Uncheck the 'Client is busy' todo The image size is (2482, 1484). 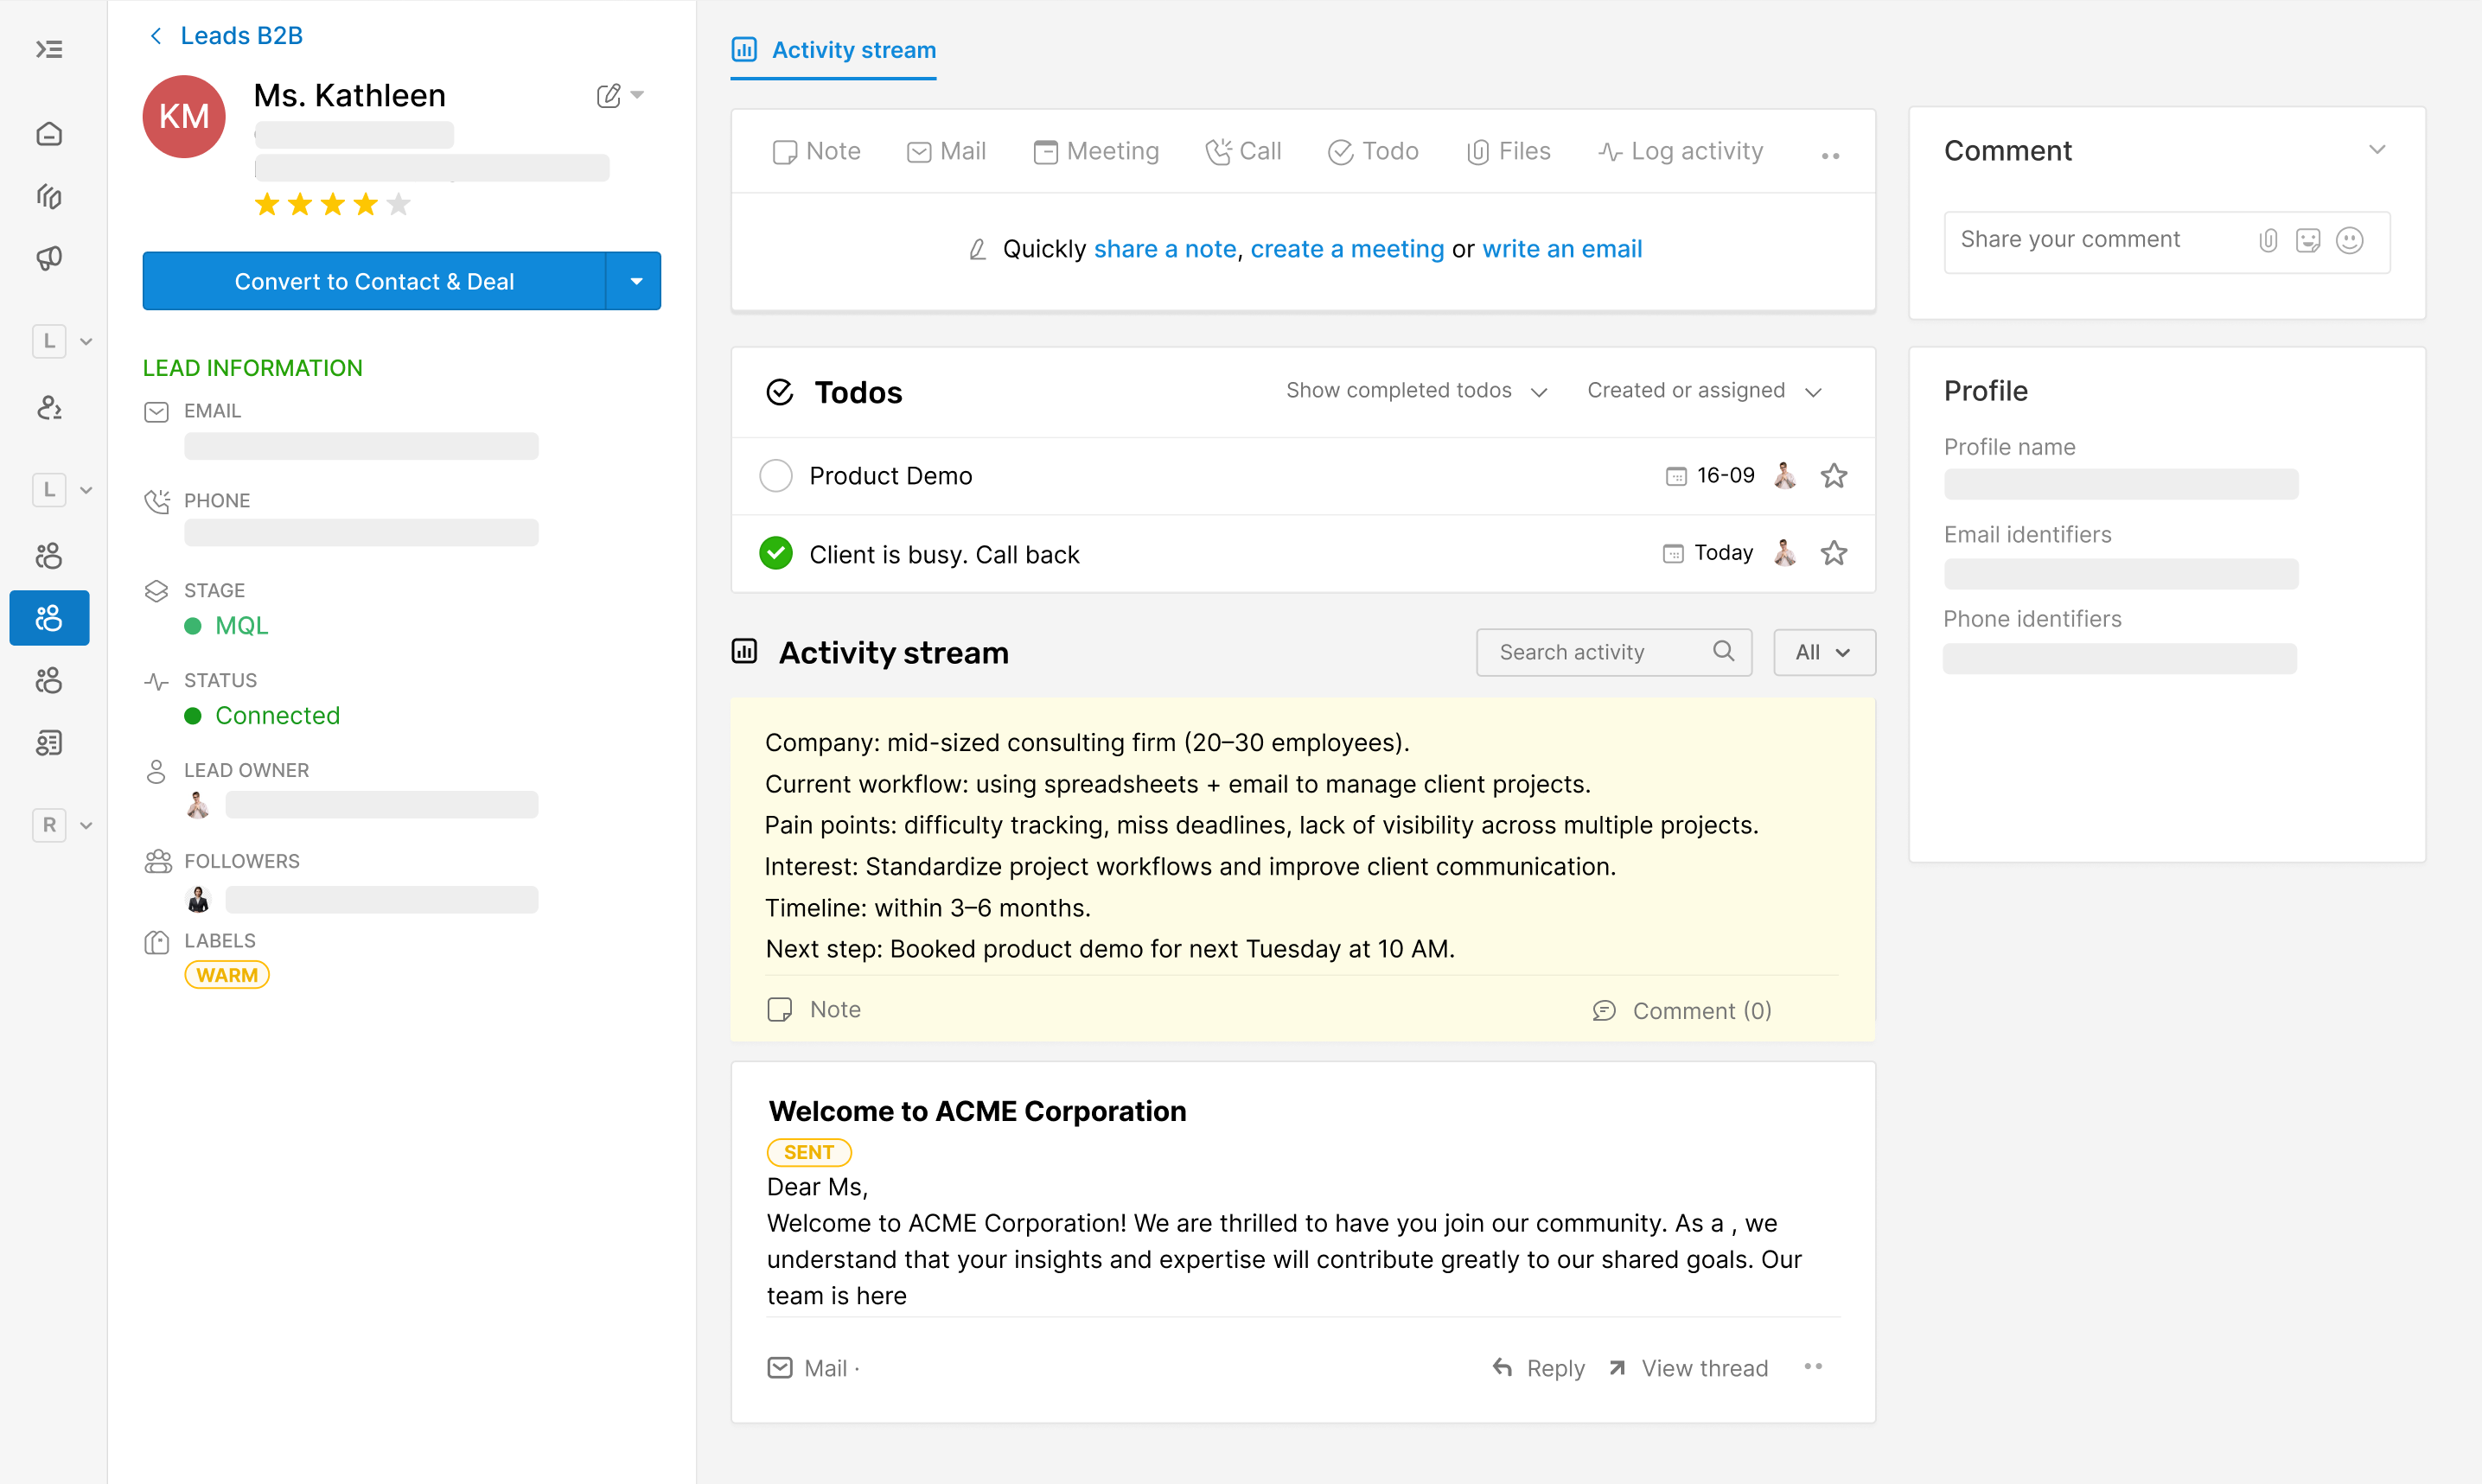[776, 554]
